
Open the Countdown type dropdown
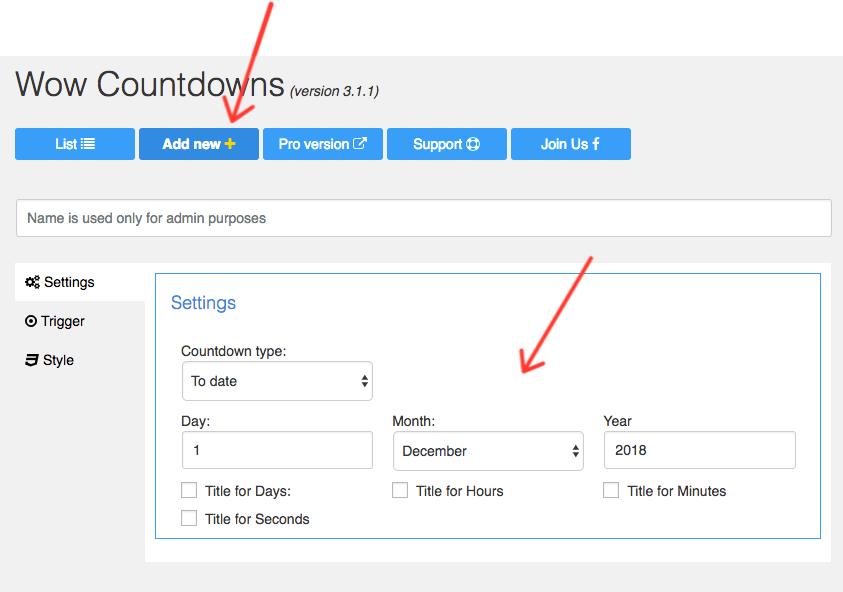pyautogui.click(x=277, y=381)
